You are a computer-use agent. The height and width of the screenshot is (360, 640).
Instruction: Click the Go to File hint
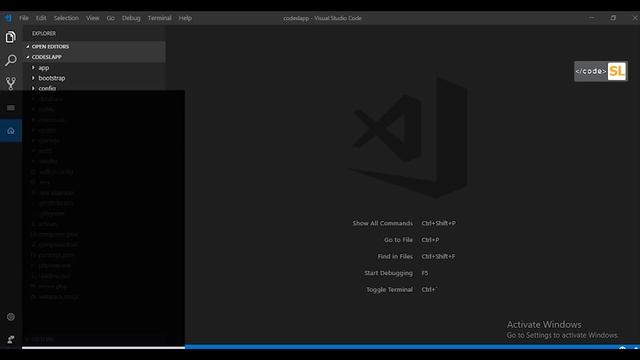(398, 240)
